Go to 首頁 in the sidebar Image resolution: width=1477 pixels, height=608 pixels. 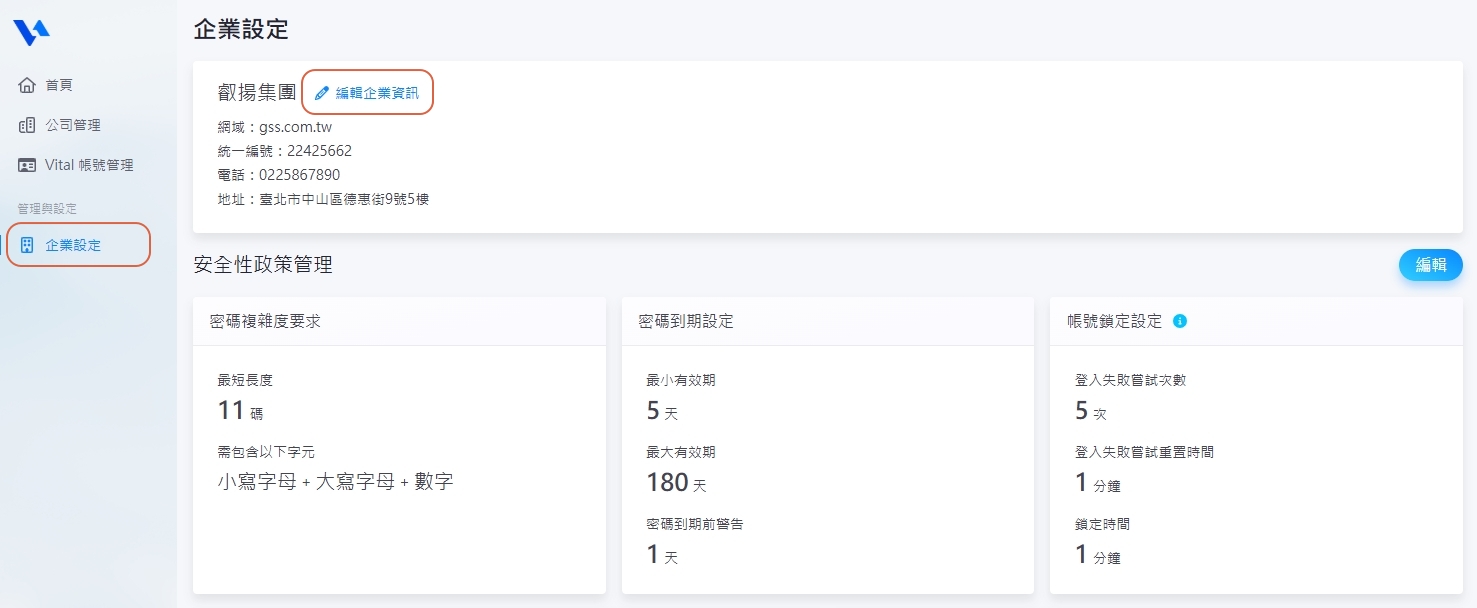click(x=59, y=85)
